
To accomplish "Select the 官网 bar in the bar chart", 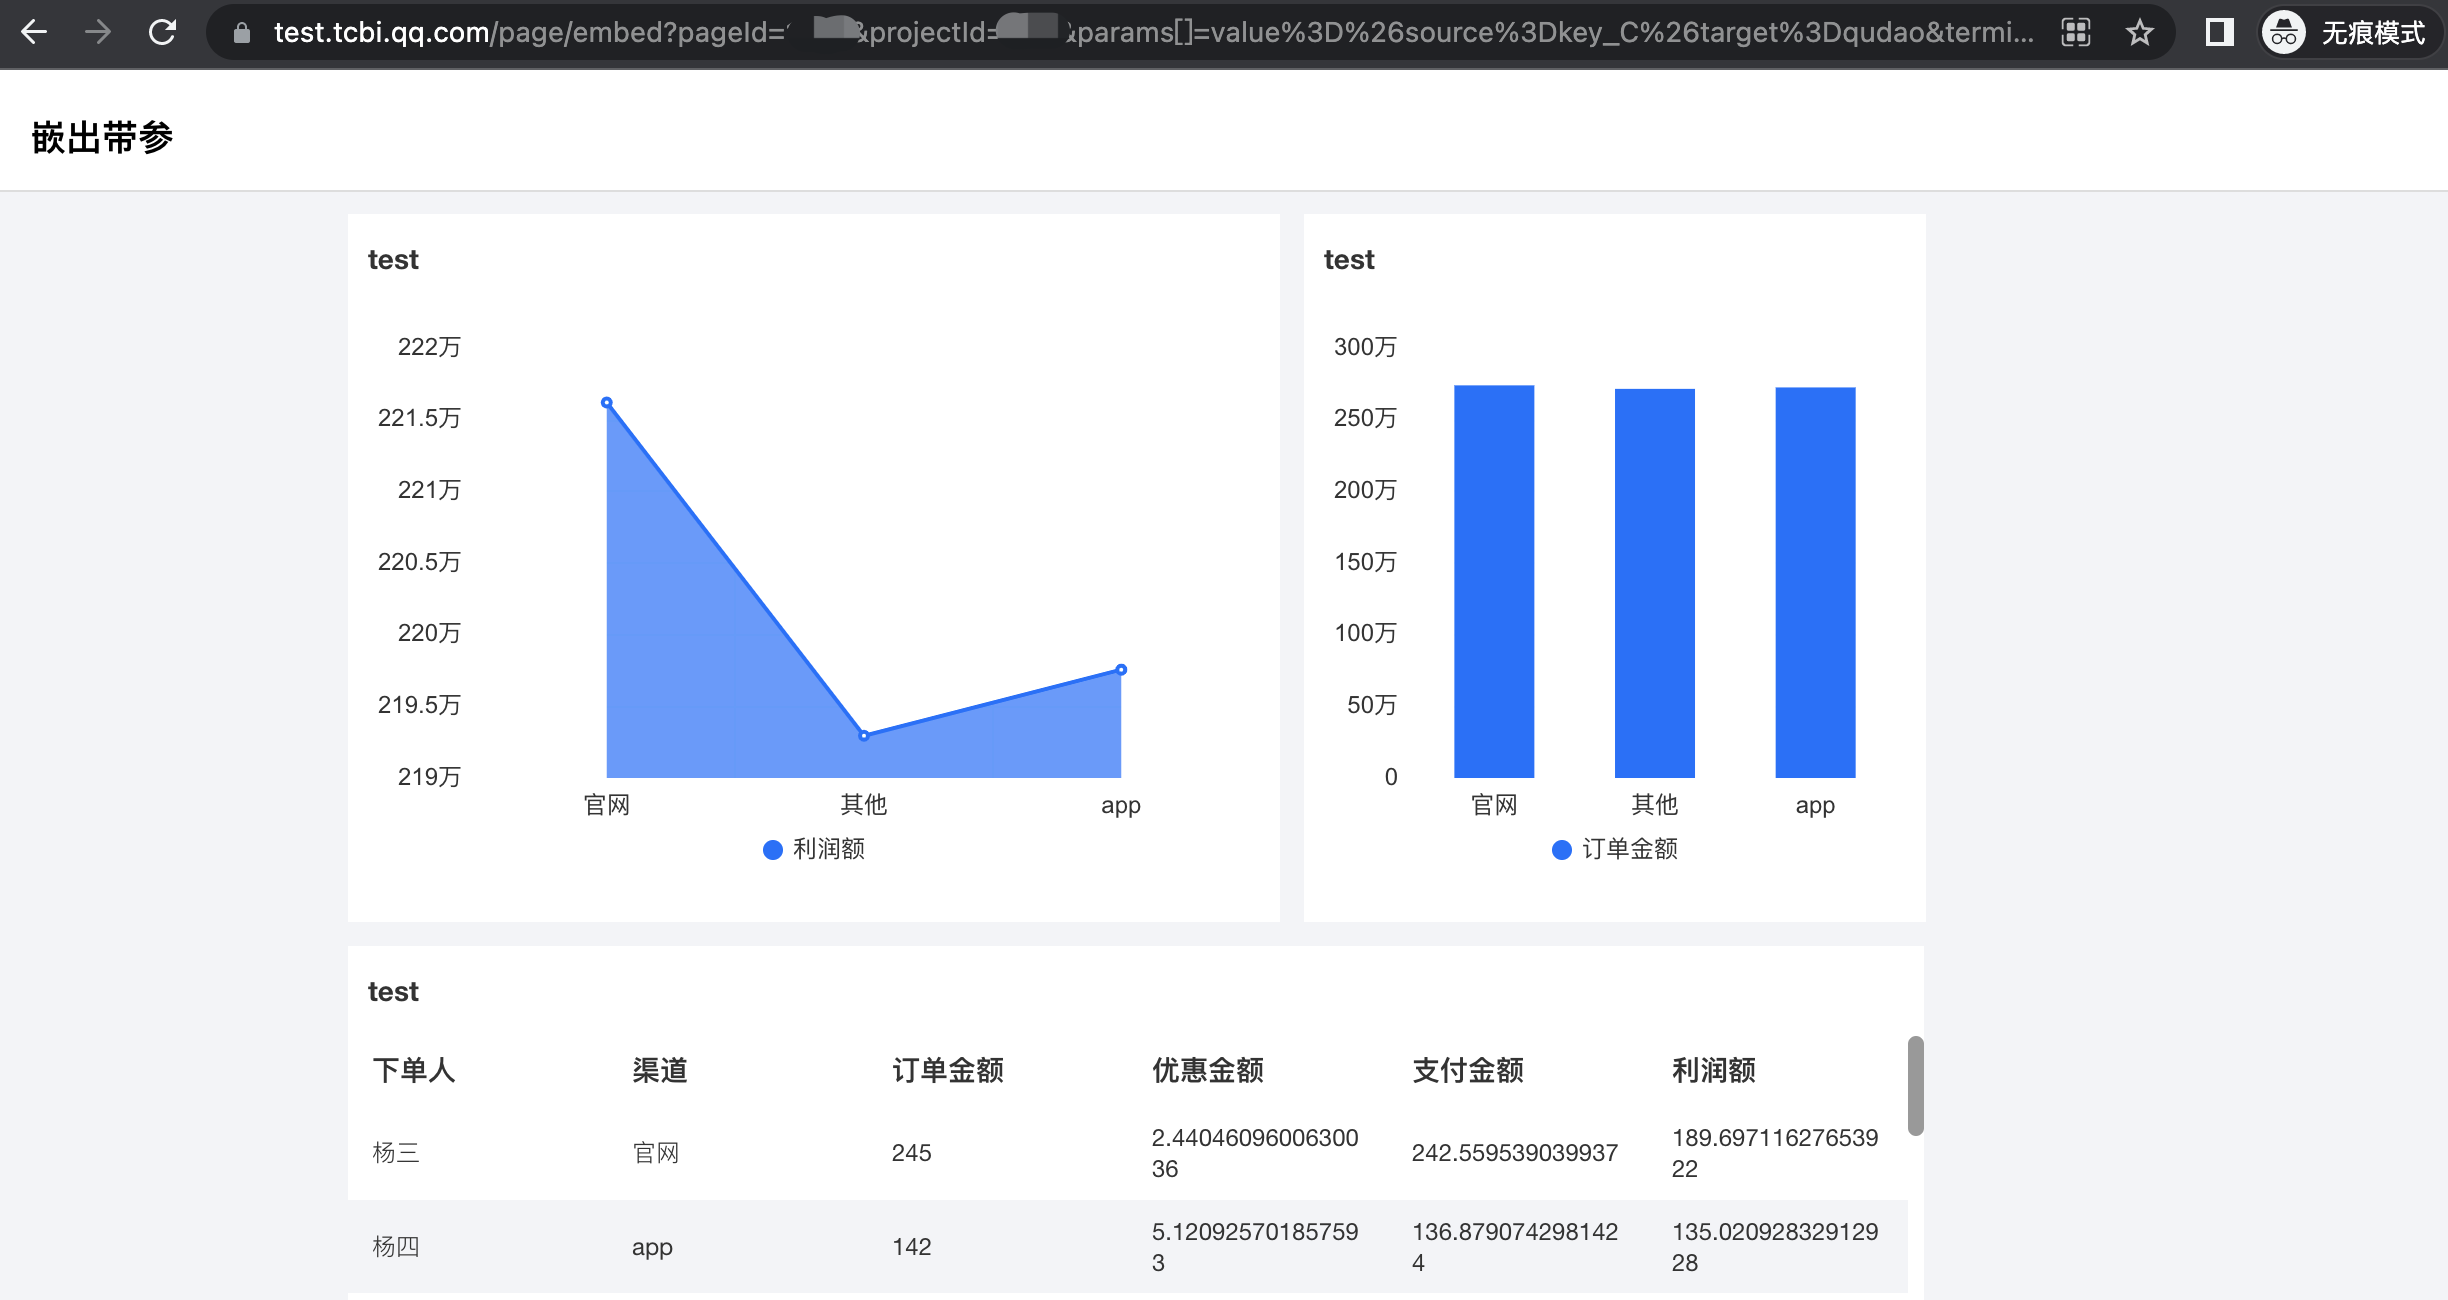I will point(1494,580).
